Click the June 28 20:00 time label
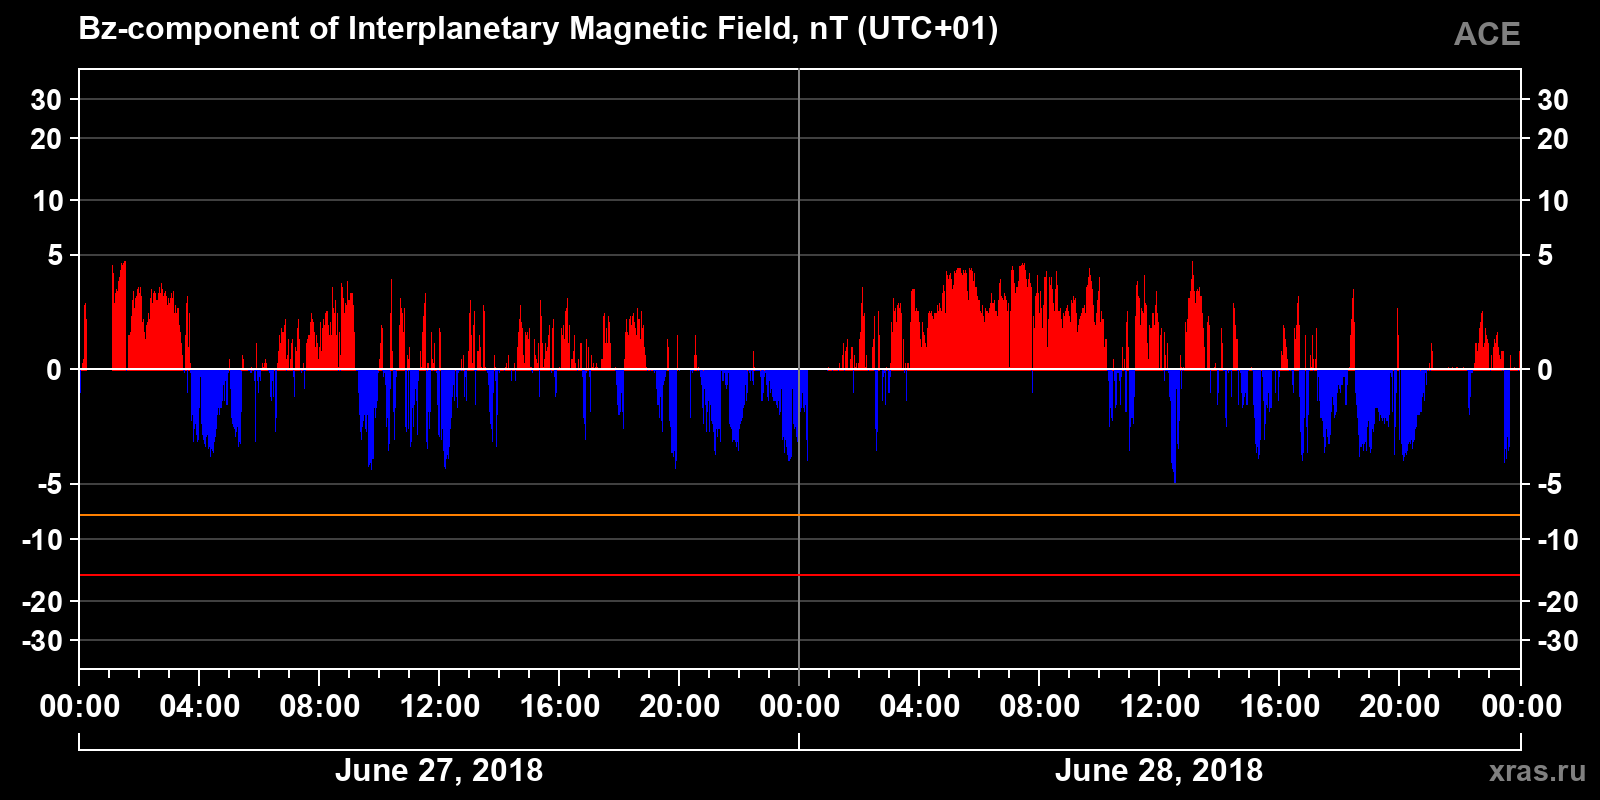This screenshot has width=1600, height=800. (1400, 706)
